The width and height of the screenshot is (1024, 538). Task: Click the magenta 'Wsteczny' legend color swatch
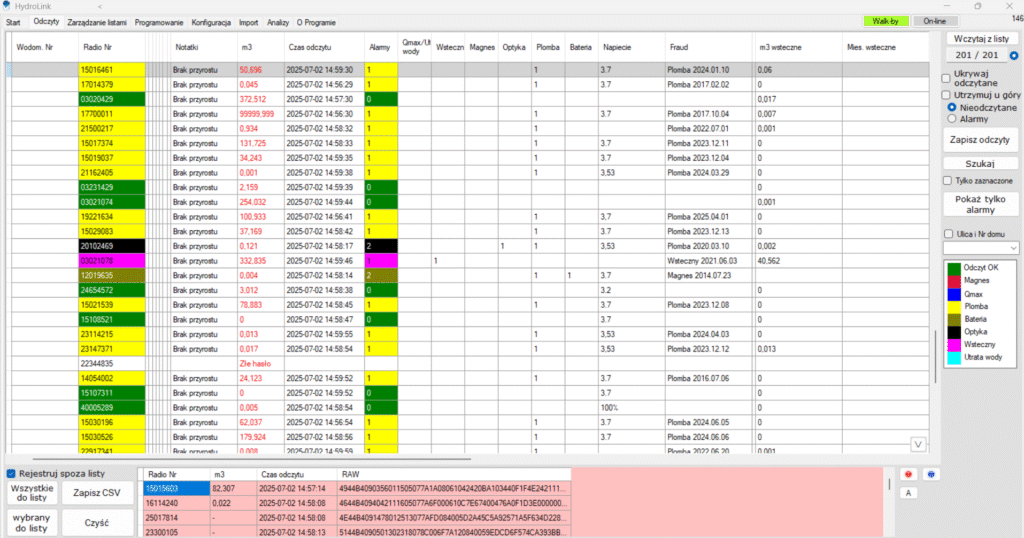pos(954,343)
